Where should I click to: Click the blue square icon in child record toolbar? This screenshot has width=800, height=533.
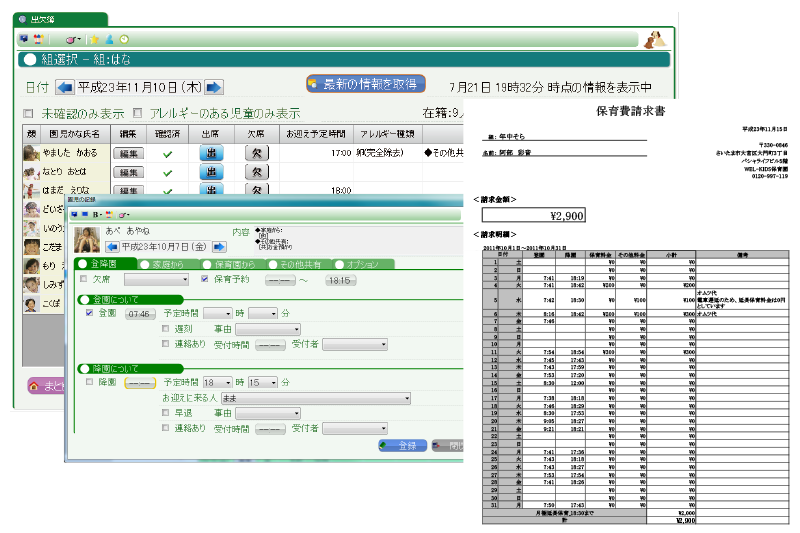pos(85,215)
